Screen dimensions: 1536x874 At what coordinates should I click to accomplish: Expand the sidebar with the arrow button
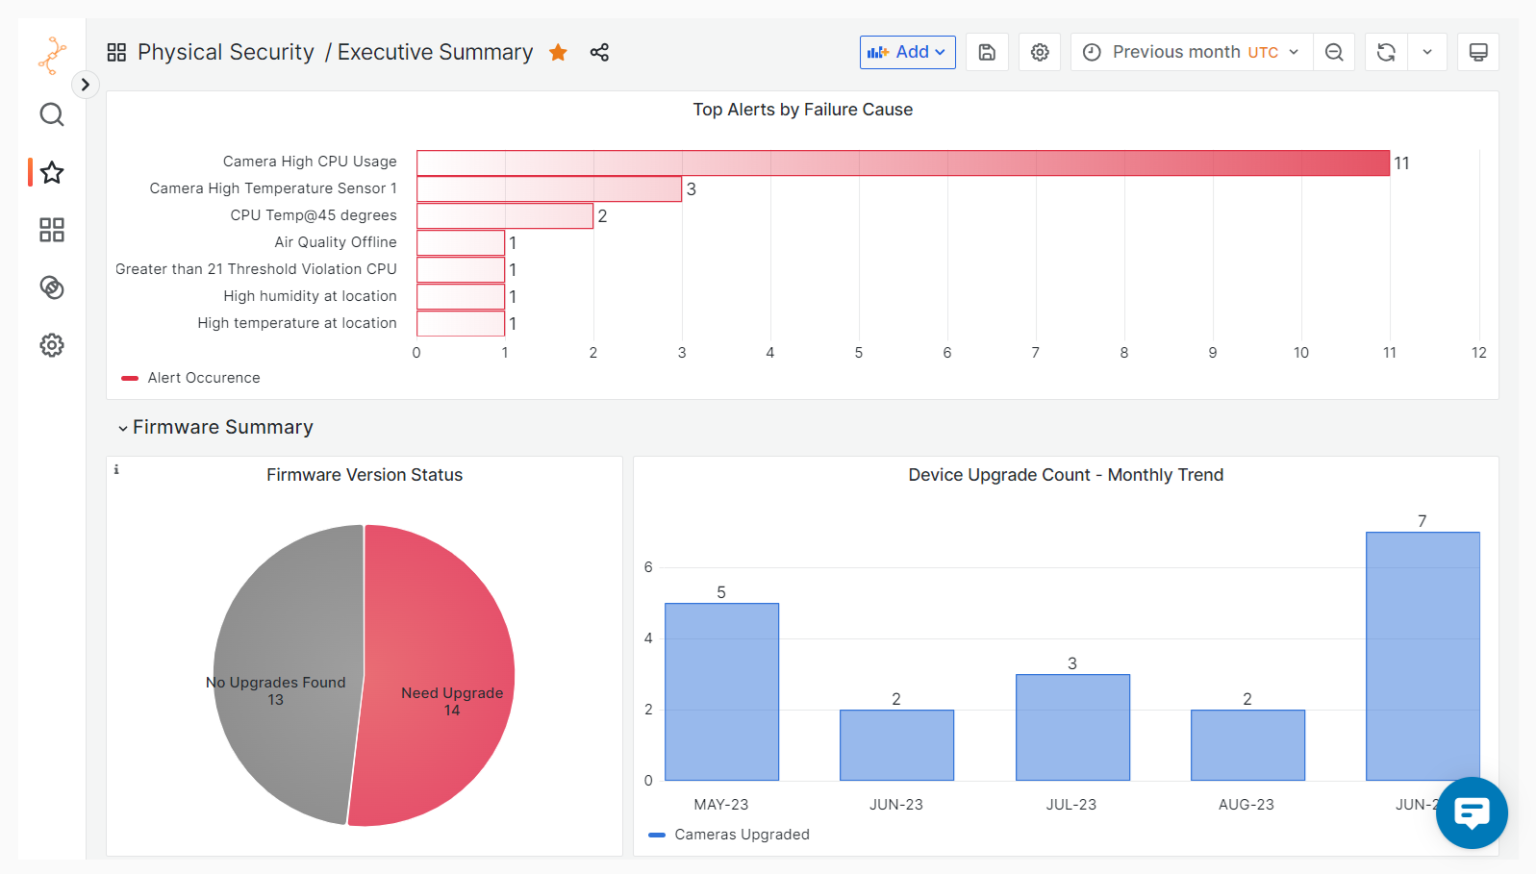[x=85, y=85]
